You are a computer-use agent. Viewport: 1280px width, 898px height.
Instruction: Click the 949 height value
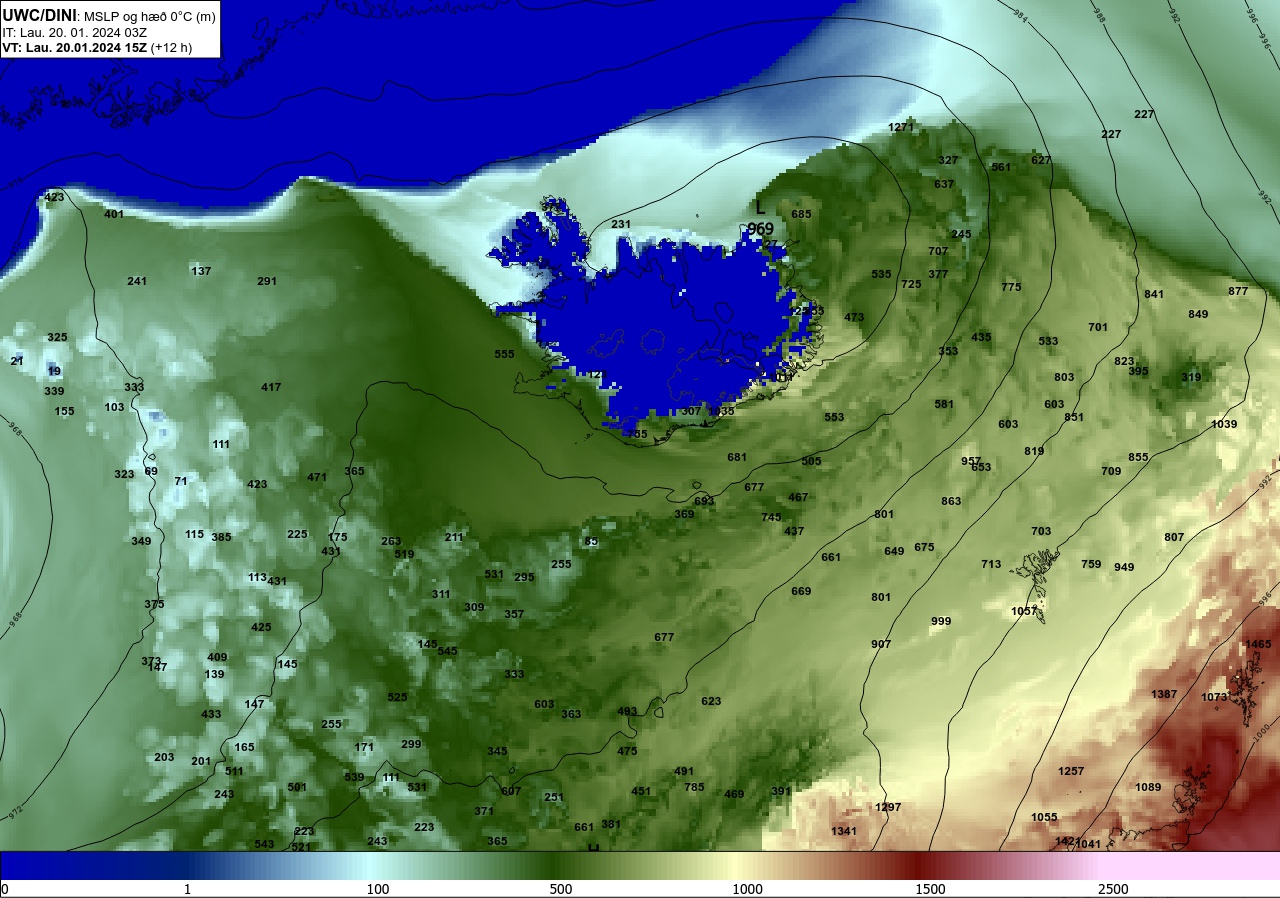(x=1124, y=567)
